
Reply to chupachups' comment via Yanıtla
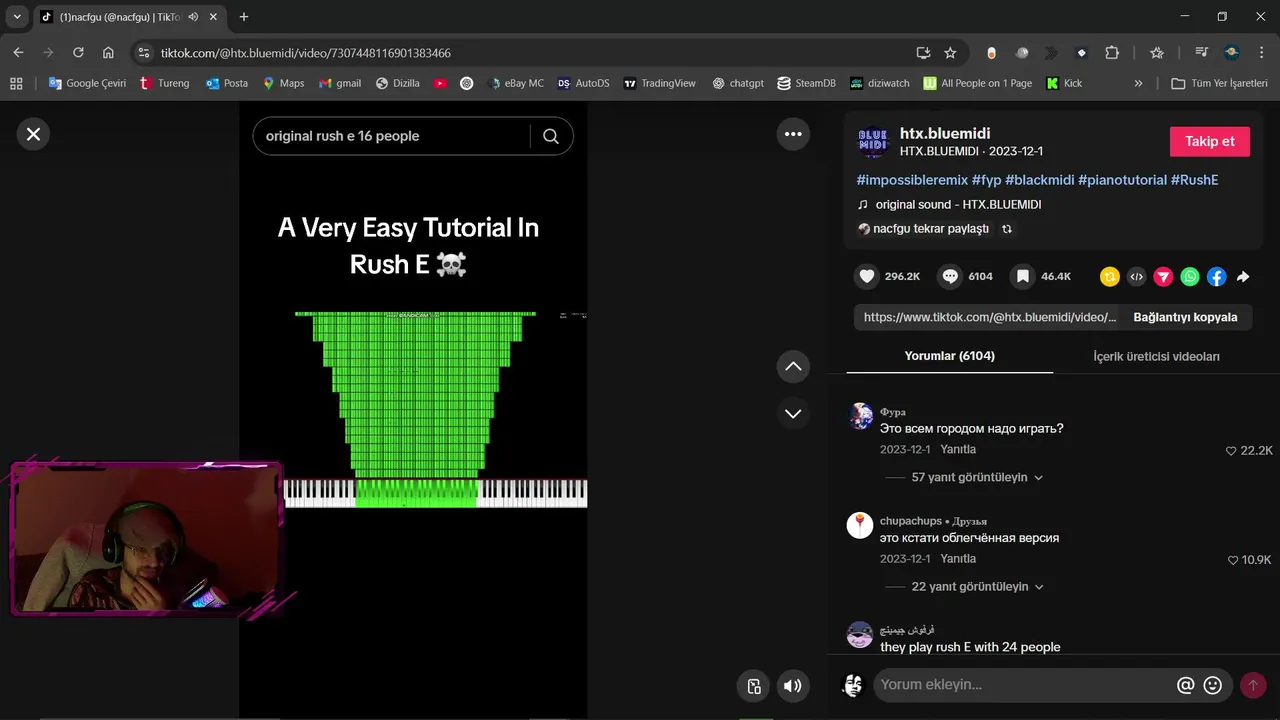958,559
